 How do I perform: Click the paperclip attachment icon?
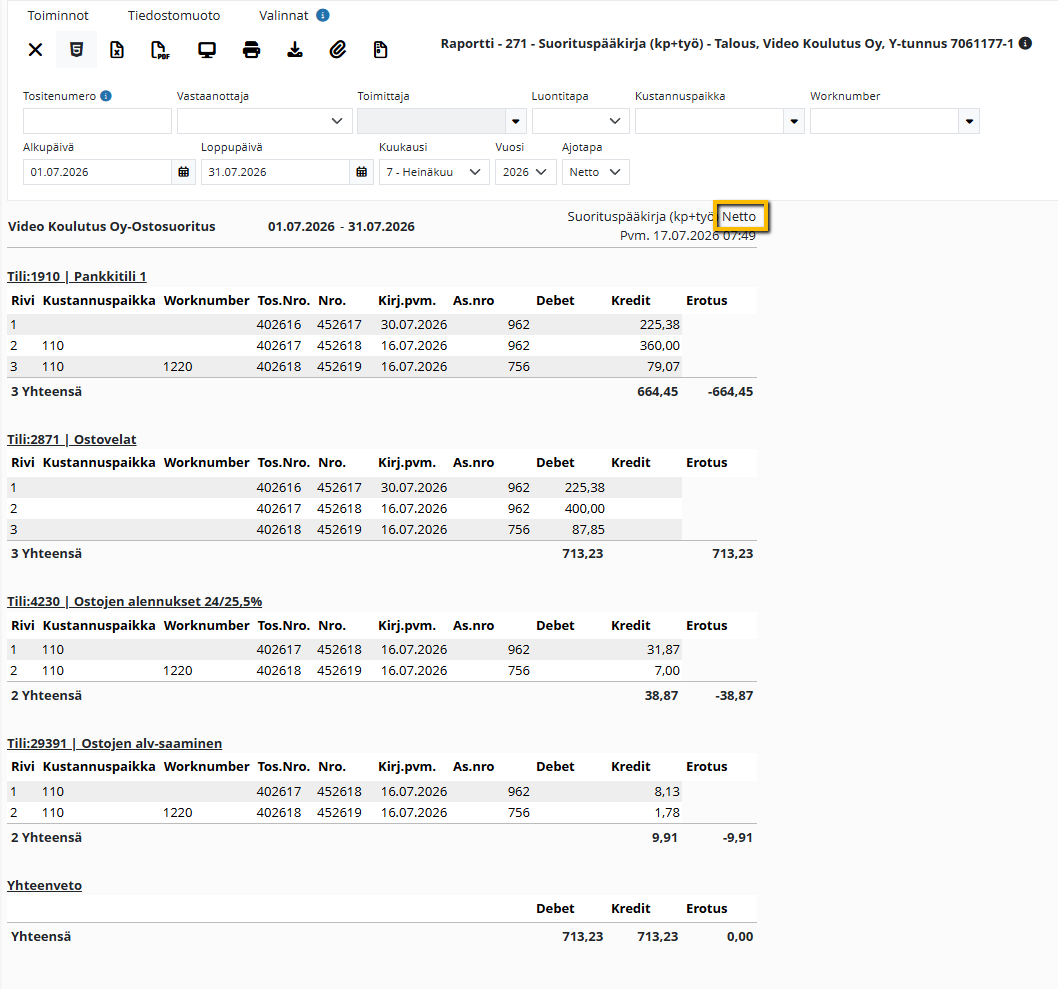click(x=338, y=50)
